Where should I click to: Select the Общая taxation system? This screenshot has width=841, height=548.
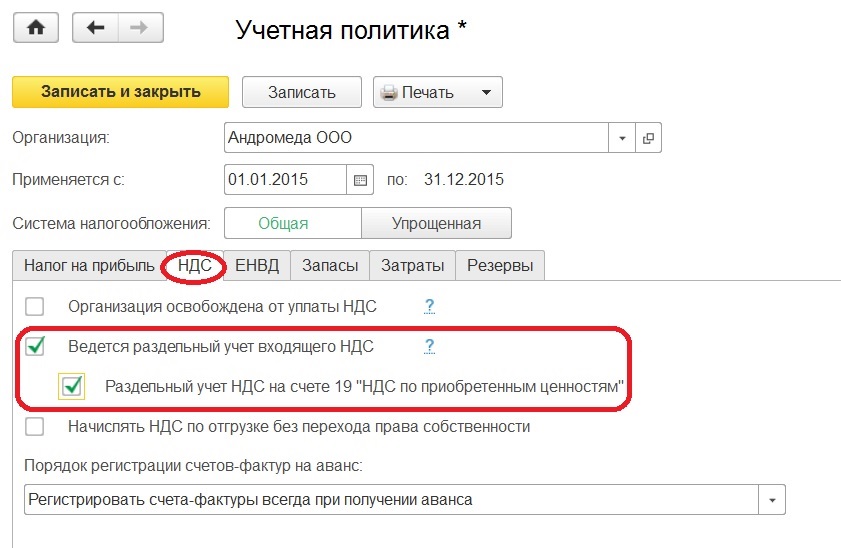tap(293, 223)
